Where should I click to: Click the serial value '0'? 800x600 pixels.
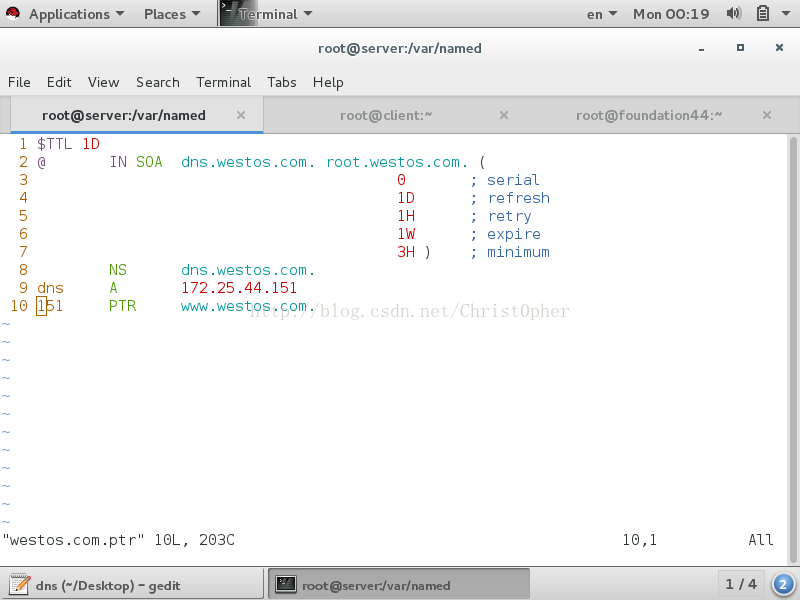pos(402,180)
